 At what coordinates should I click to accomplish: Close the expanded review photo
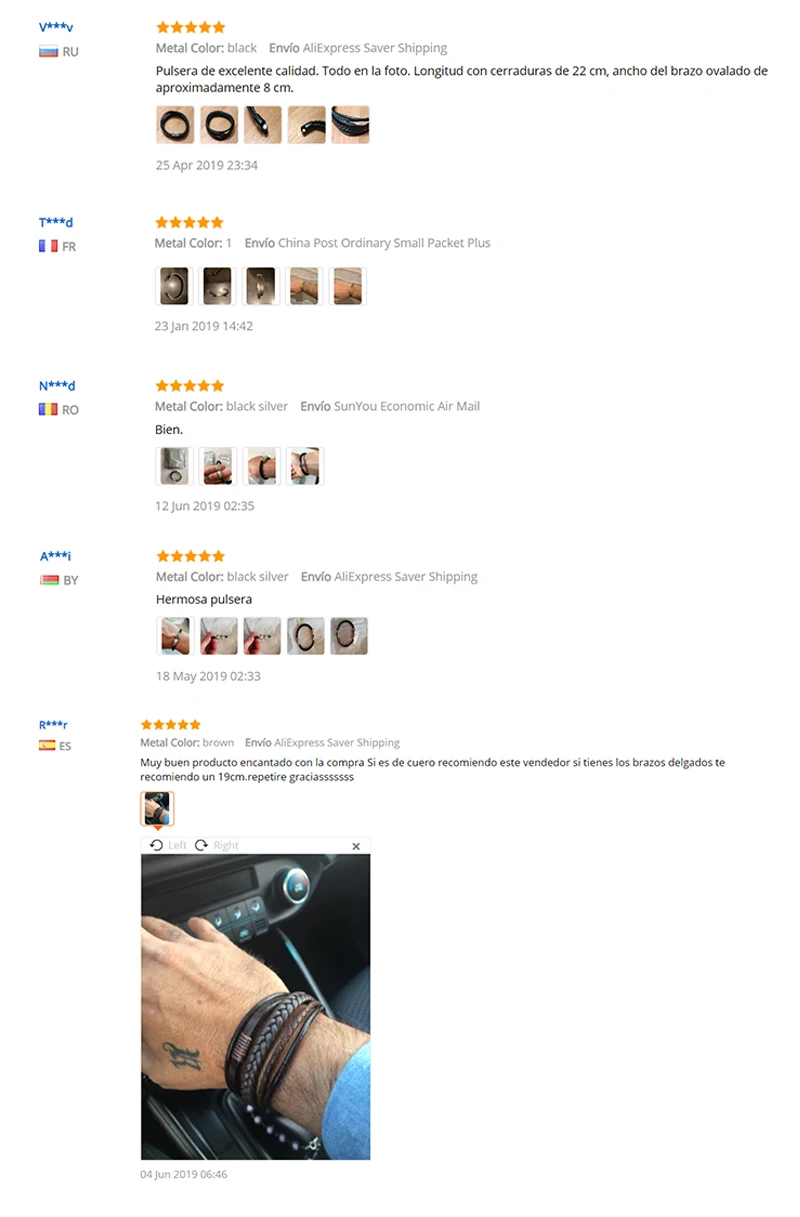[356, 846]
